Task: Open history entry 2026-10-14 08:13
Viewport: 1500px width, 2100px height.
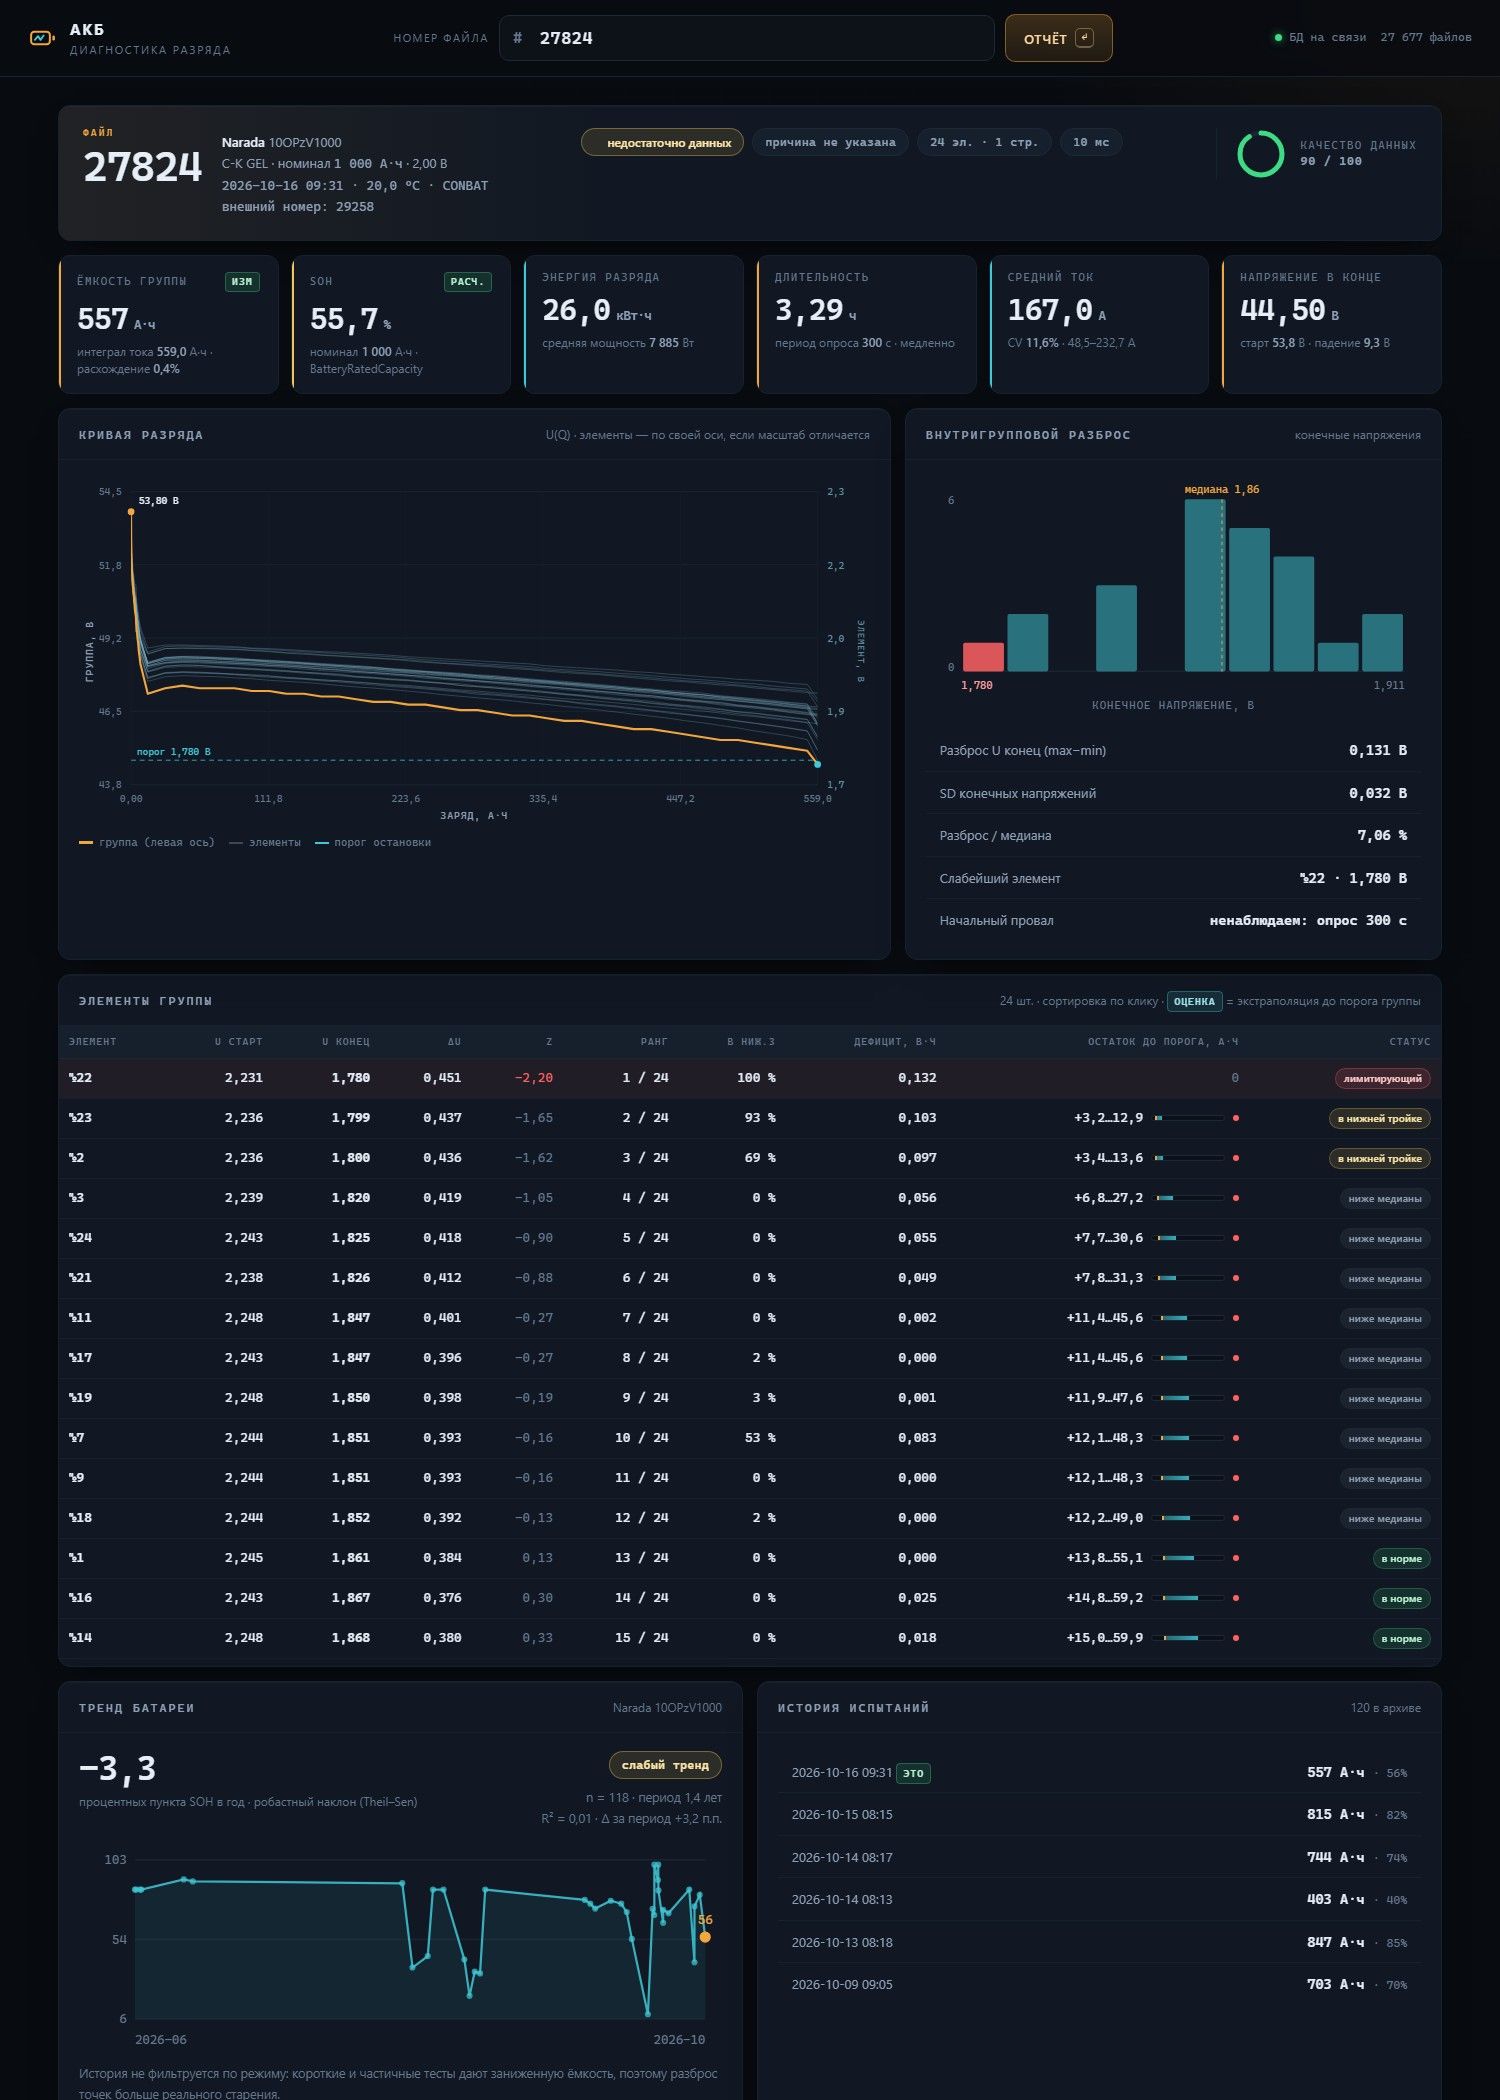Action: click(1099, 1899)
